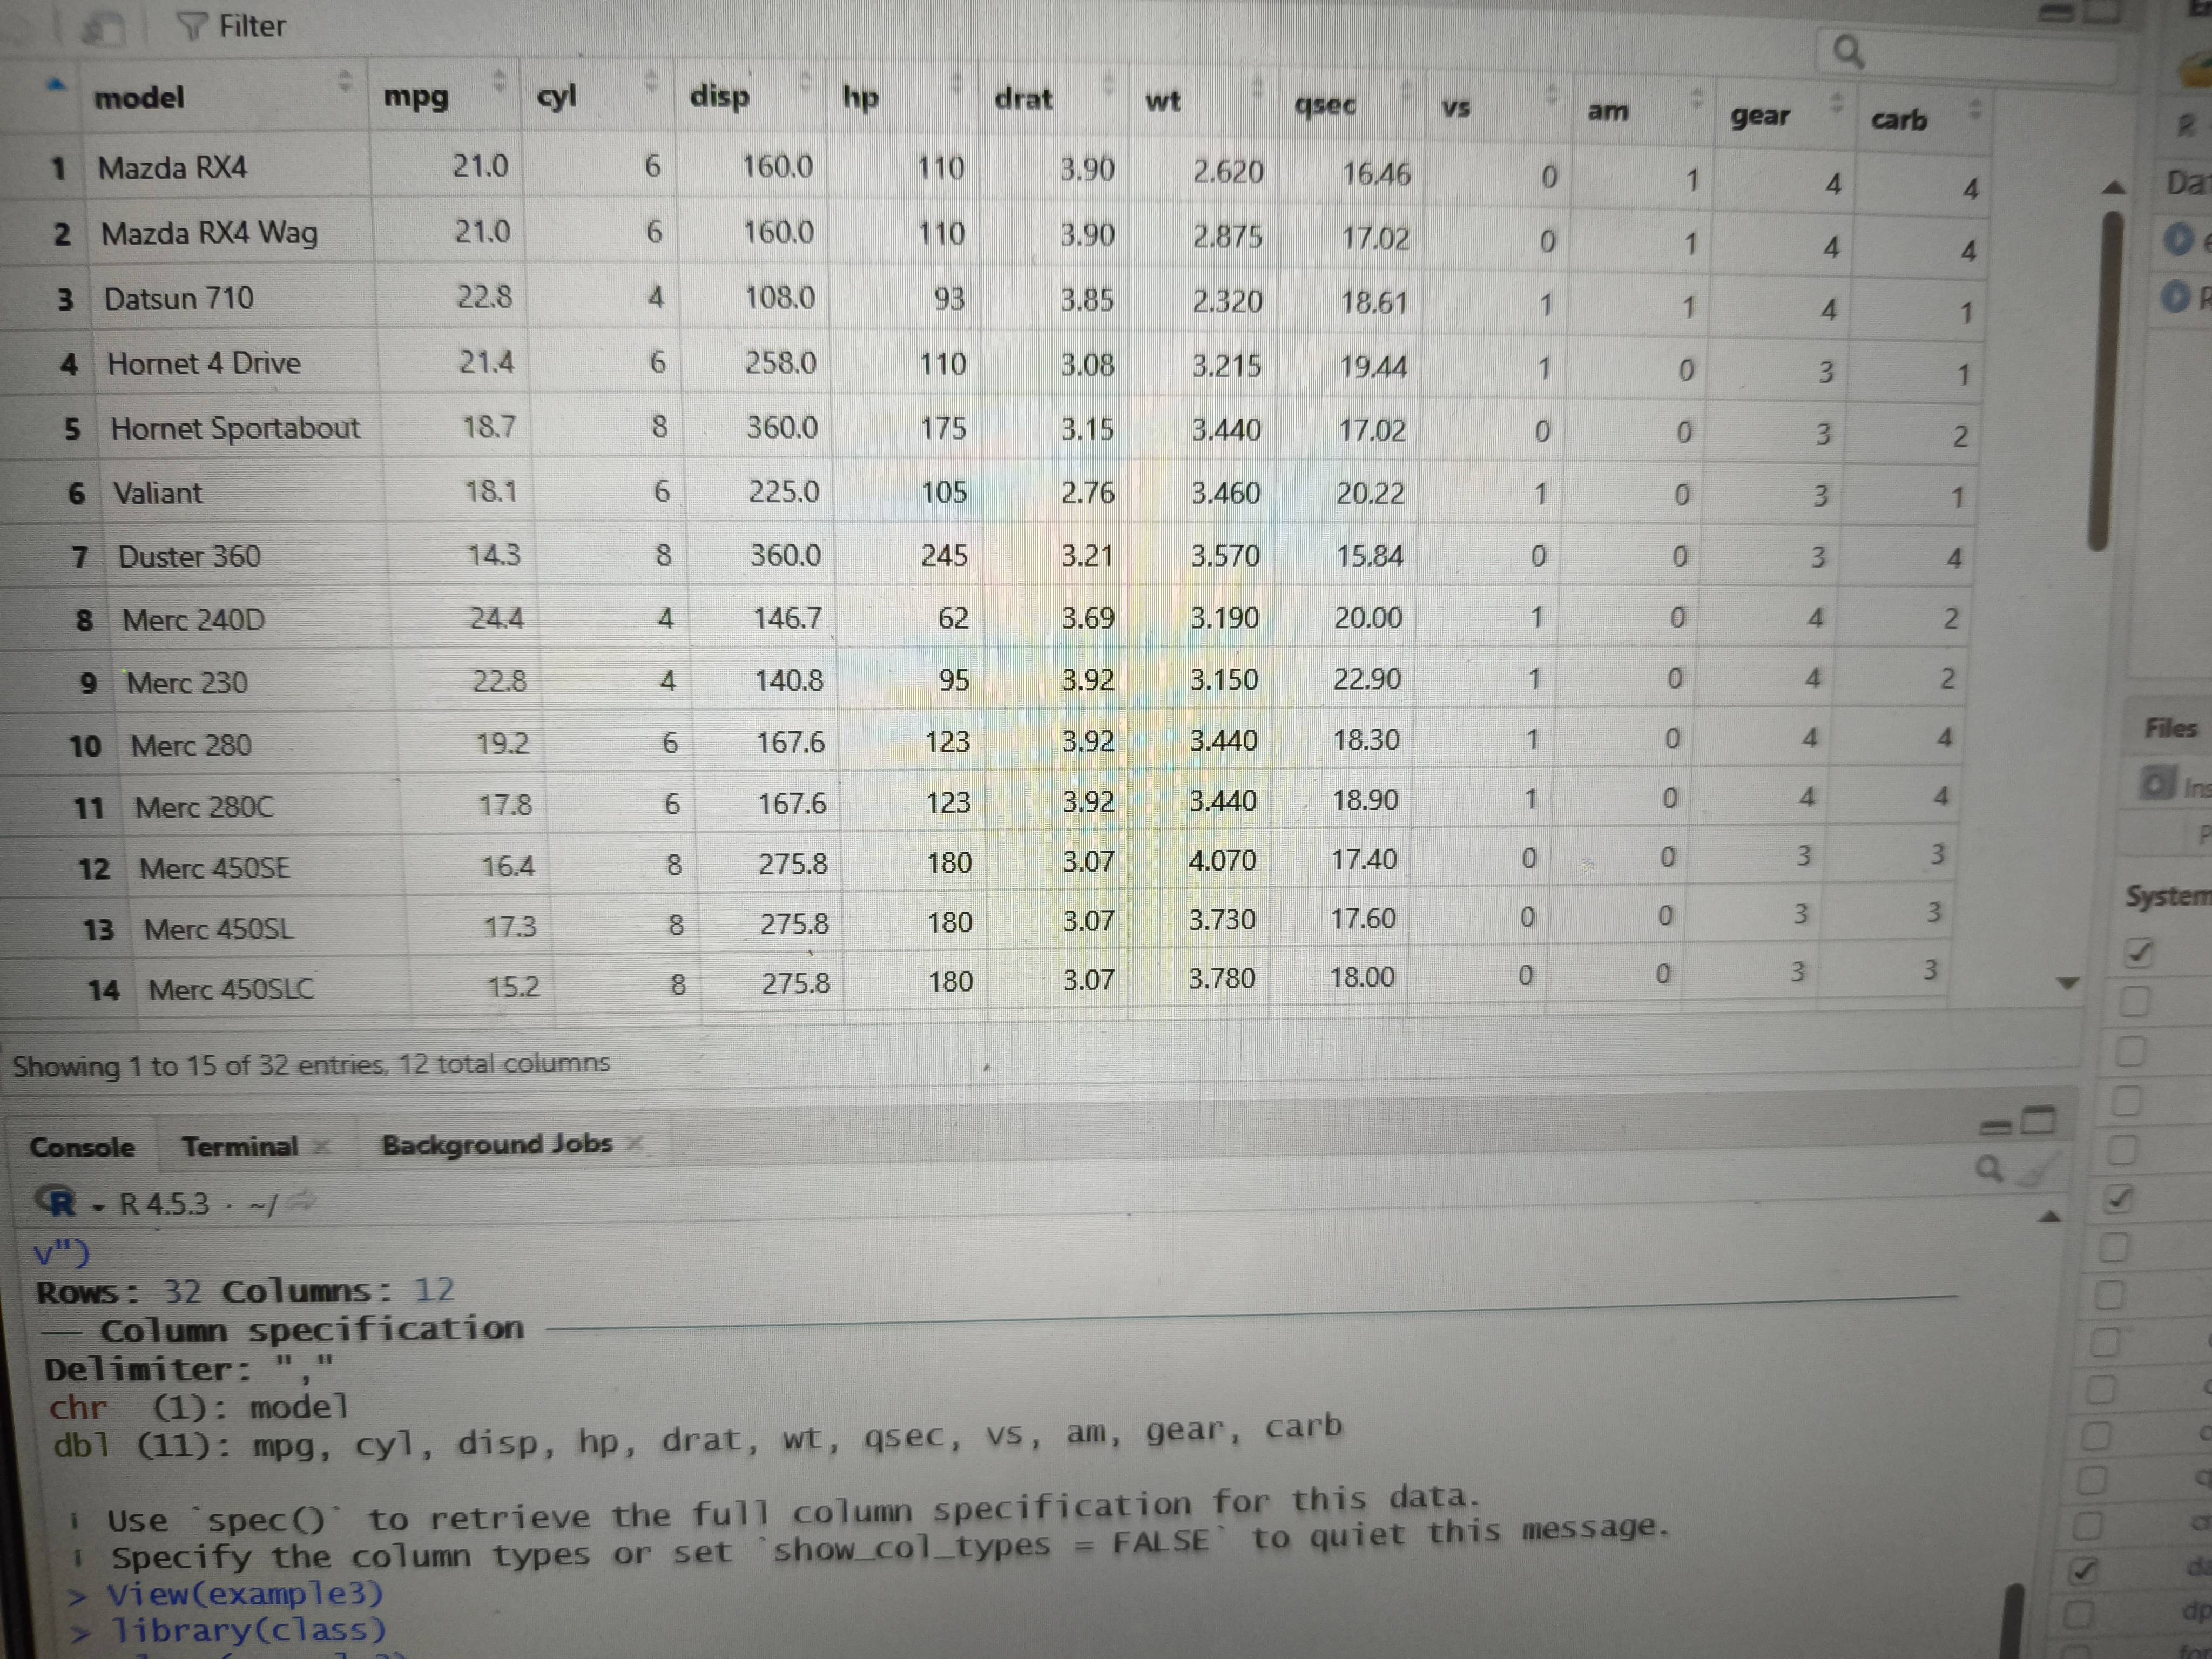Toggle the checked package beside console toolbar

tap(2118, 1198)
